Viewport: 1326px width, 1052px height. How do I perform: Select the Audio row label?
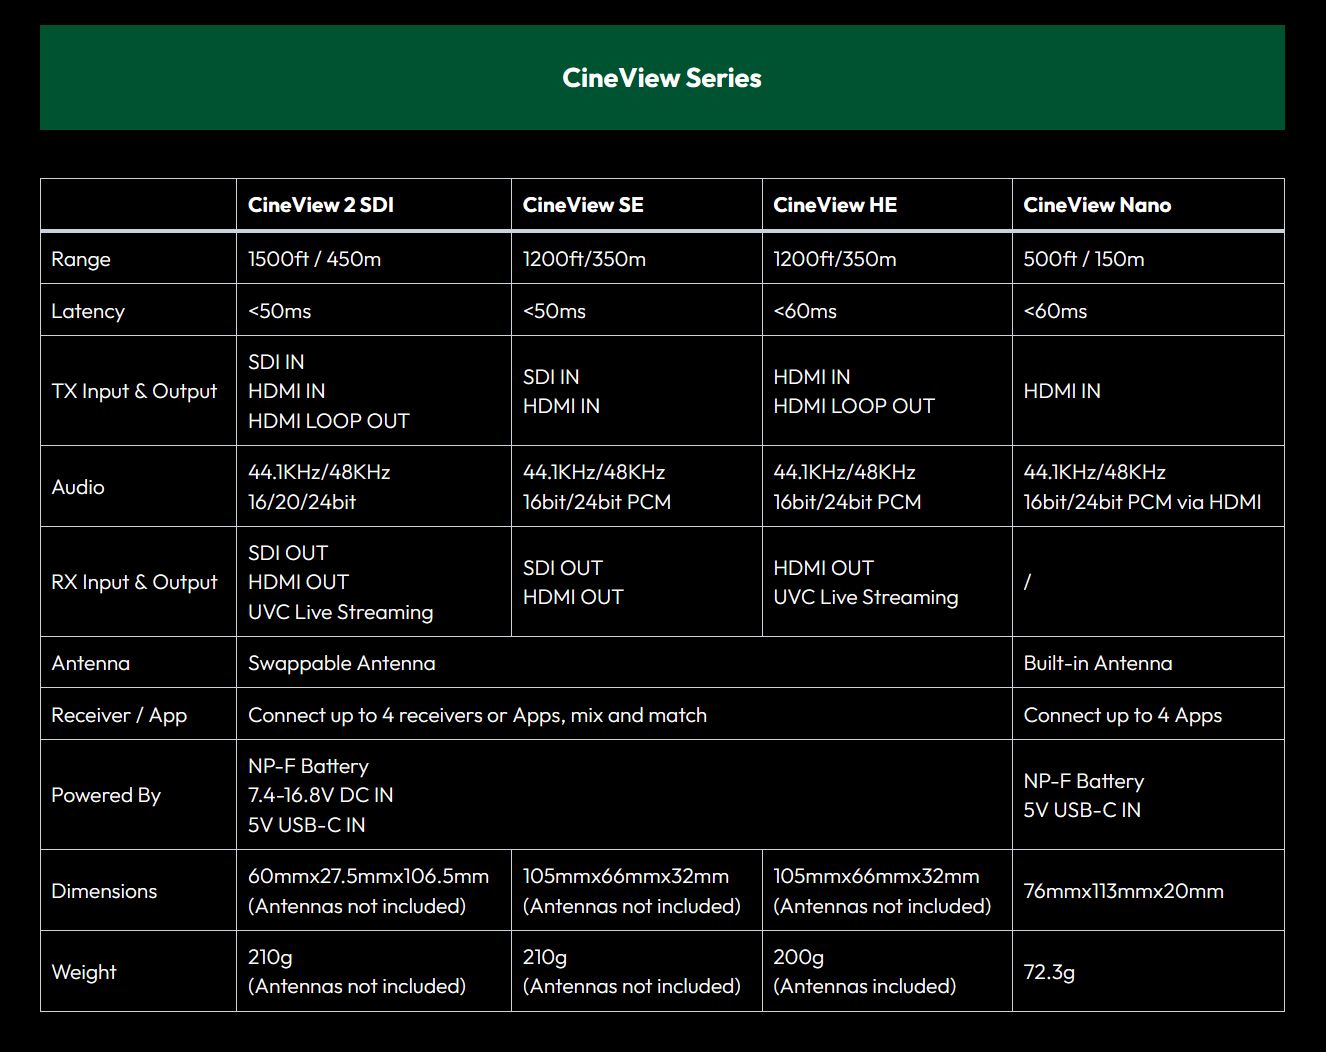pyautogui.click(x=78, y=487)
